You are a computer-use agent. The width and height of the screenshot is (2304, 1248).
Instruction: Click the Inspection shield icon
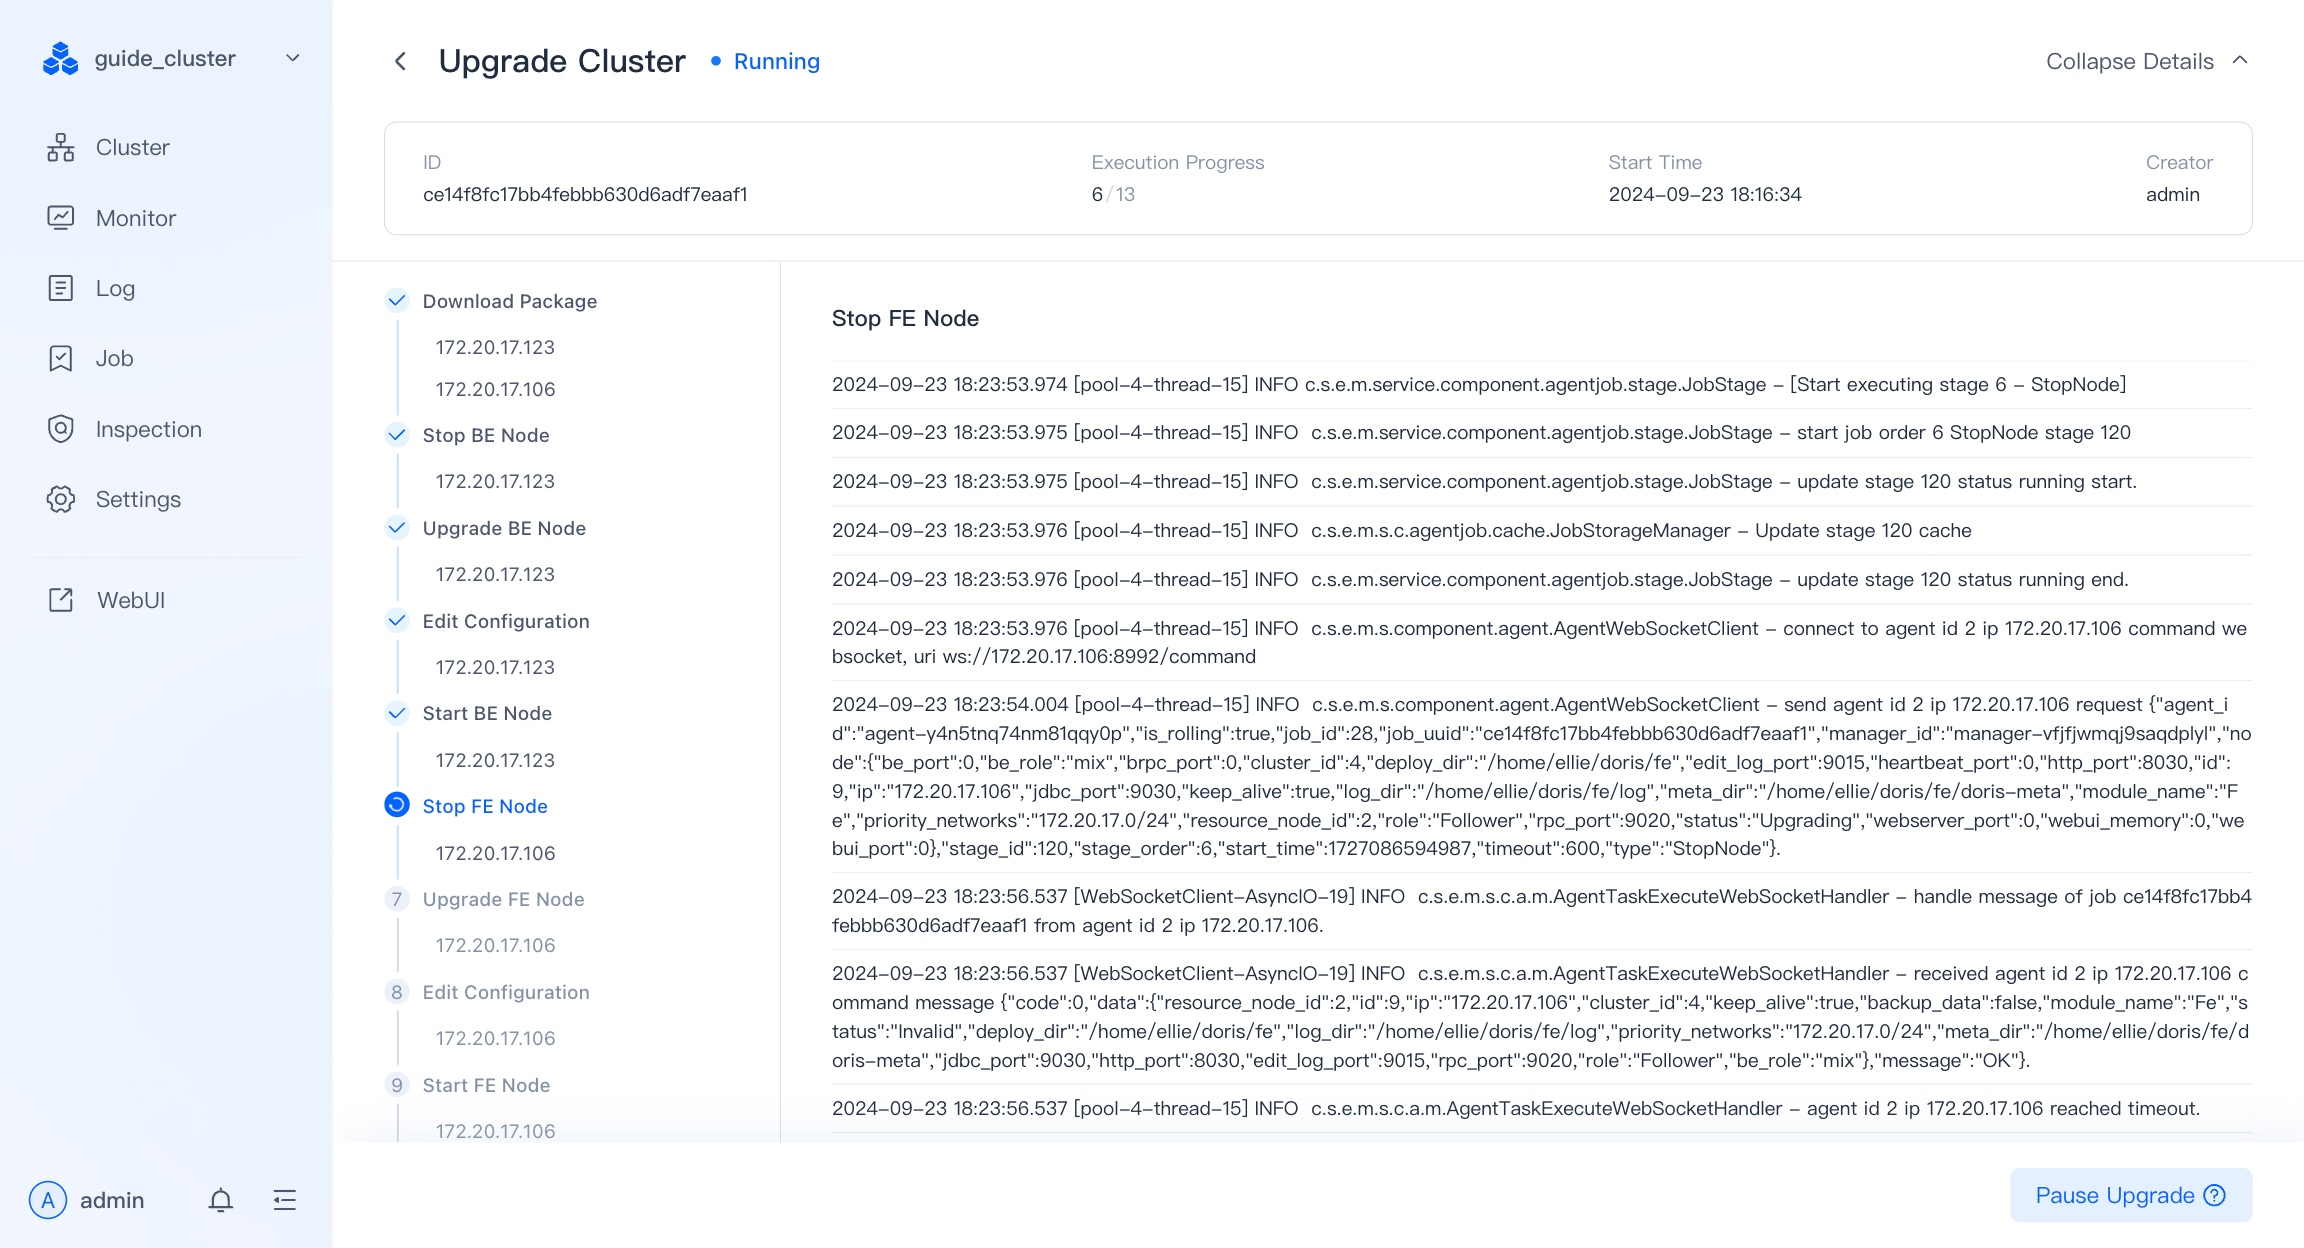[x=61, y=429]
